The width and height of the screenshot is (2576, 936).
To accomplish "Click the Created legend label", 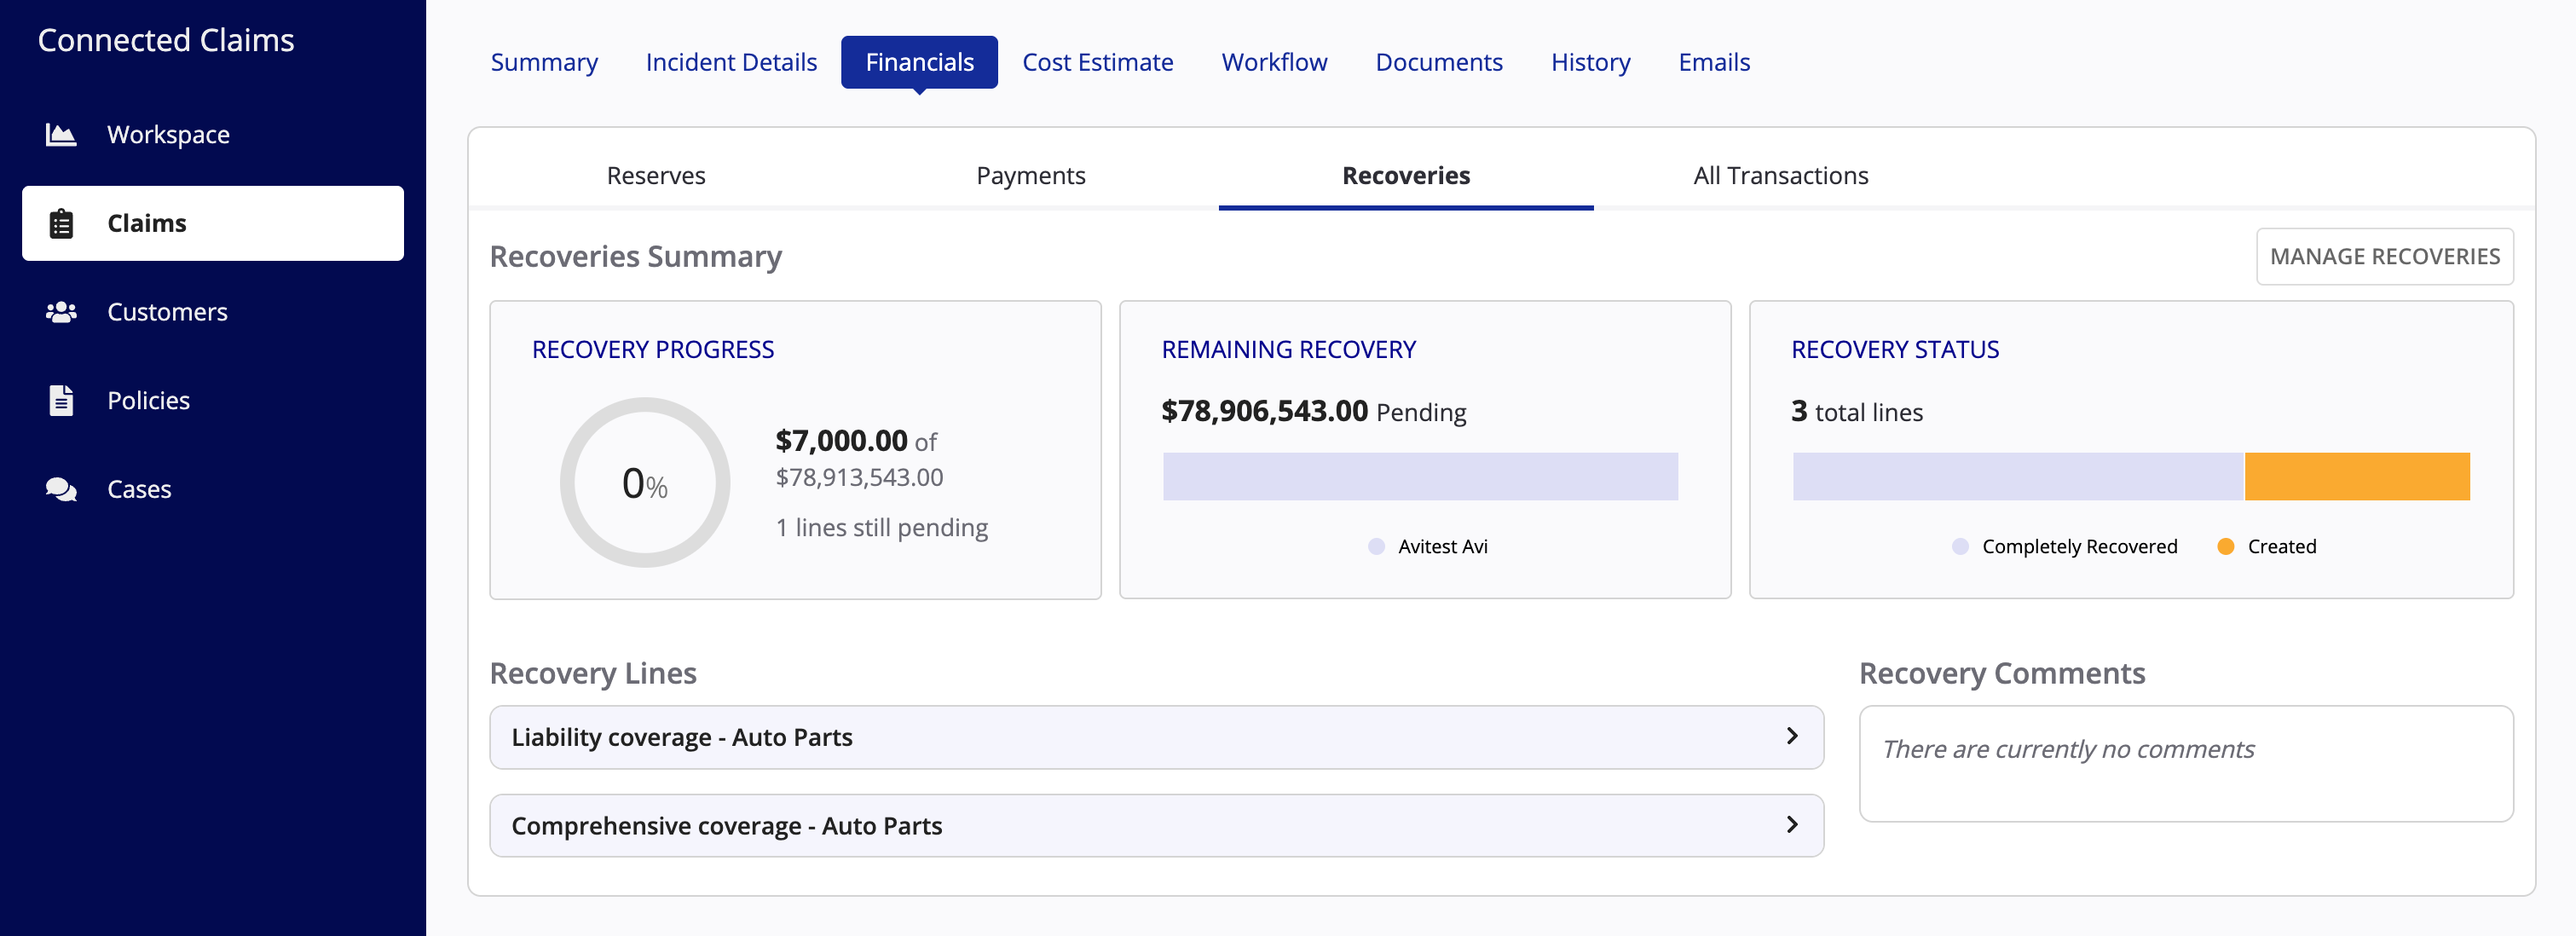I will (2281, 546).
